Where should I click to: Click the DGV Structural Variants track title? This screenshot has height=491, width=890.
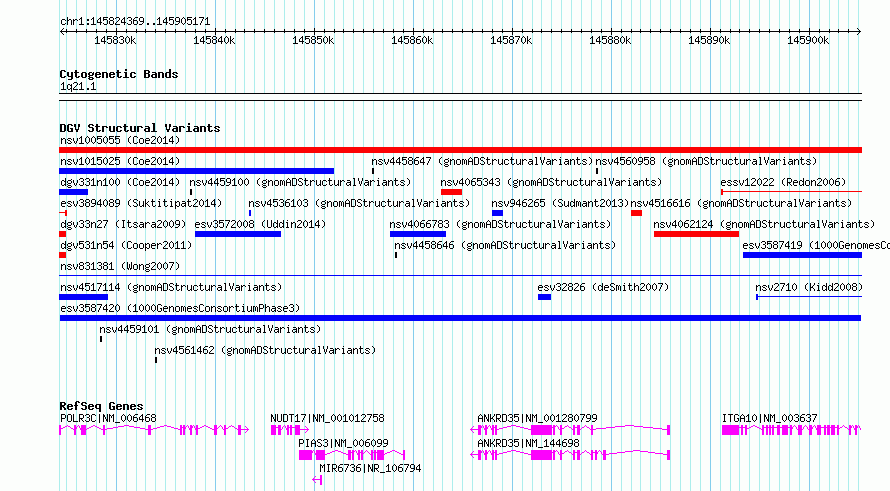coord(140,128)
